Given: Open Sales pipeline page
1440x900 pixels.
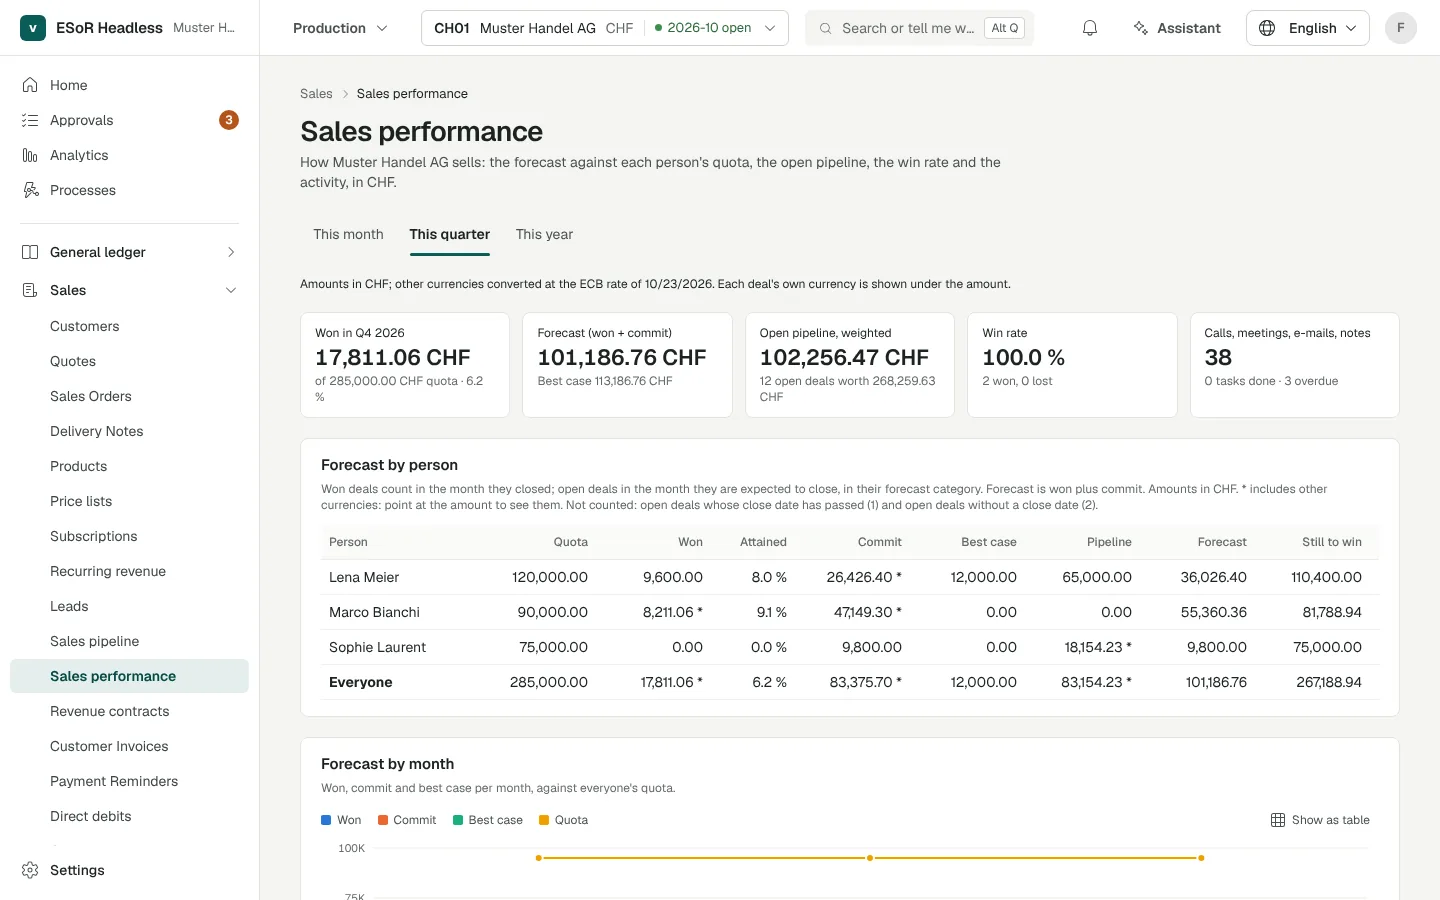Looking at the screenshot, I should click(x=129, y=641).
